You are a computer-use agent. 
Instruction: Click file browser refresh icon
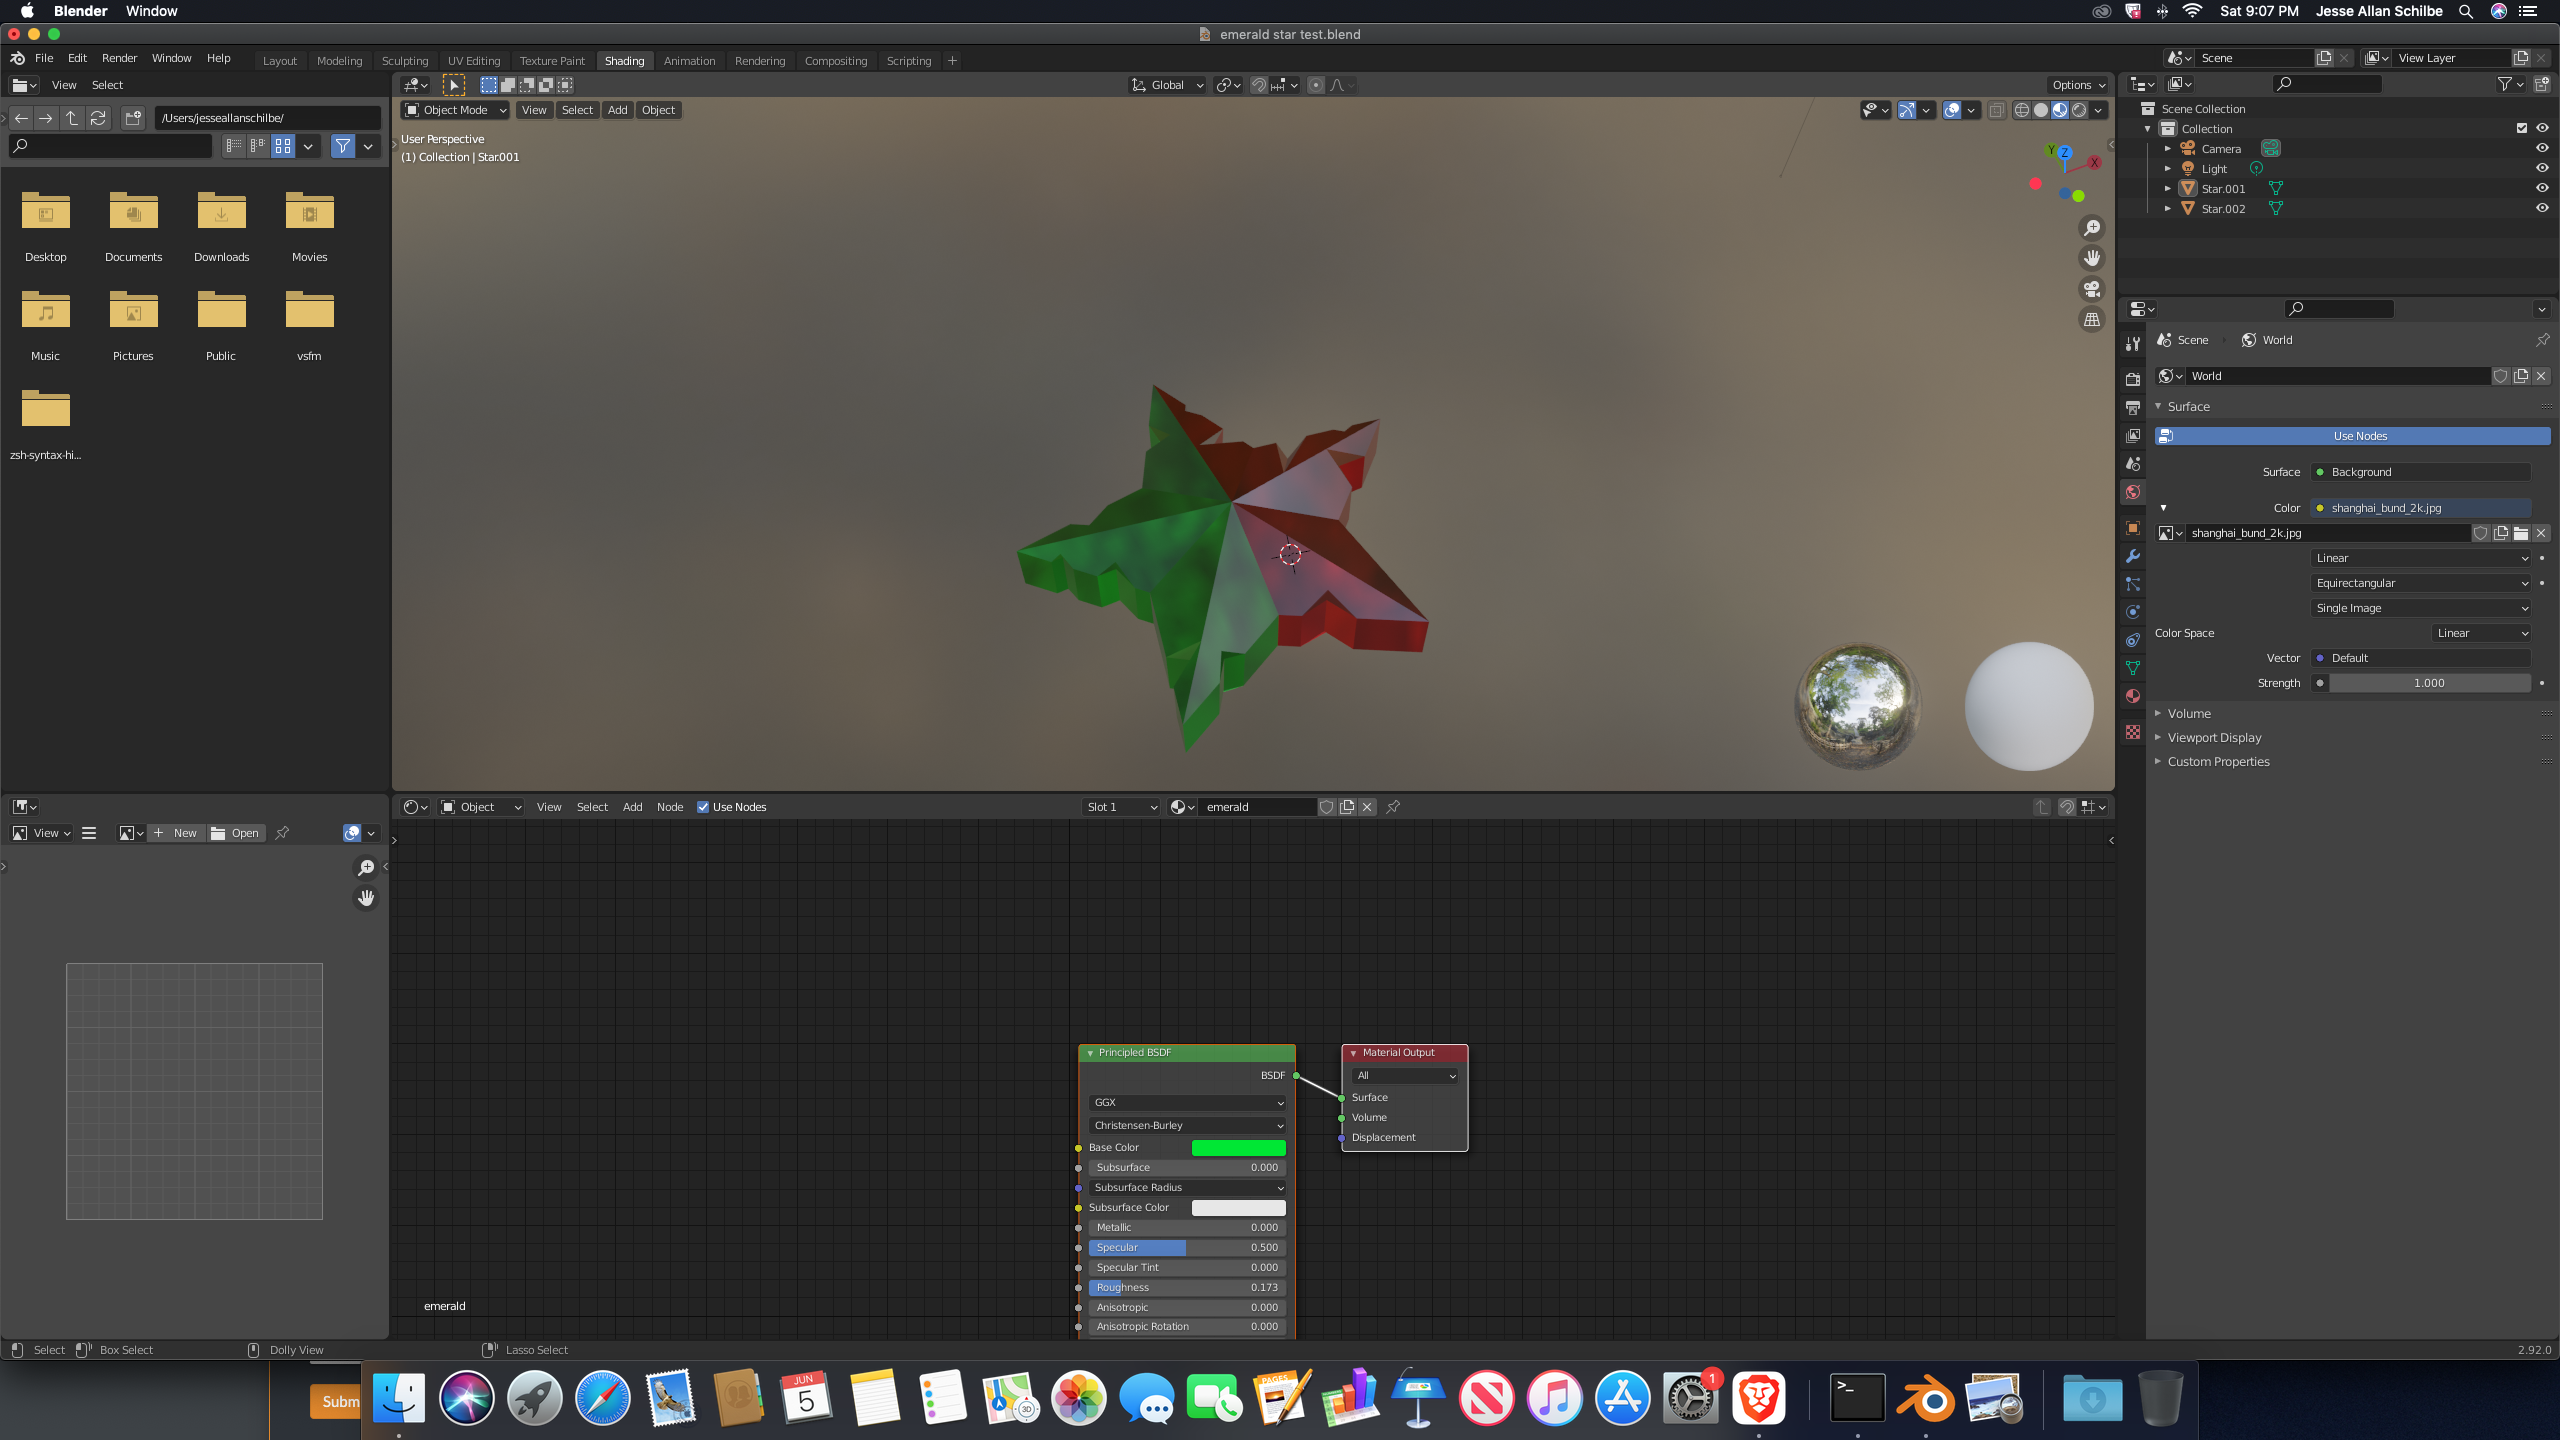(x=98, y=118)
